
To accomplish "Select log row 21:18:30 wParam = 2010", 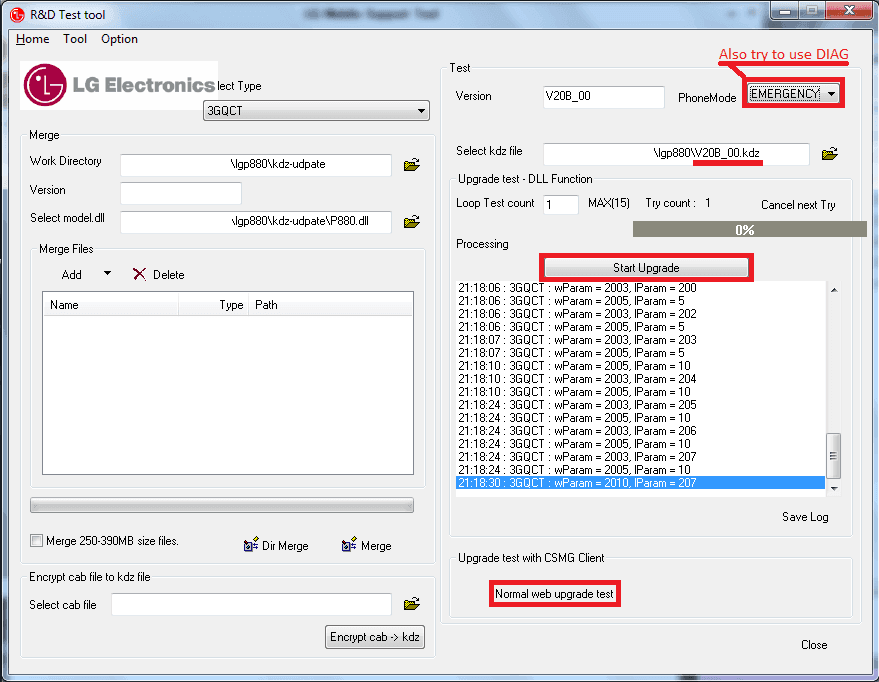I will point(640,483).
